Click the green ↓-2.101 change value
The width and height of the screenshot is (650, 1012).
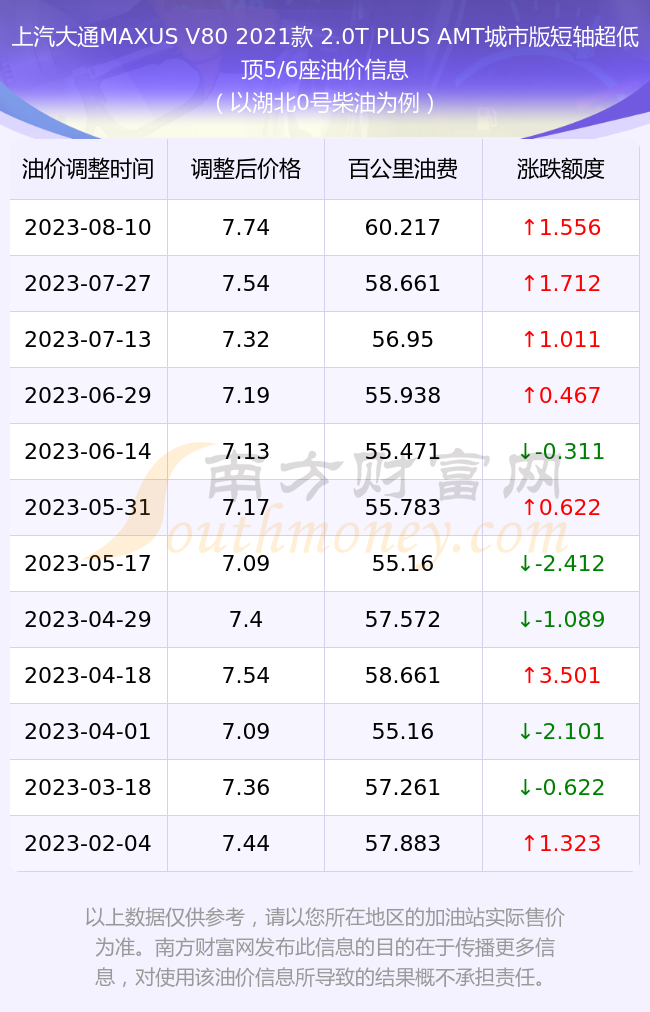coord(561,731)
